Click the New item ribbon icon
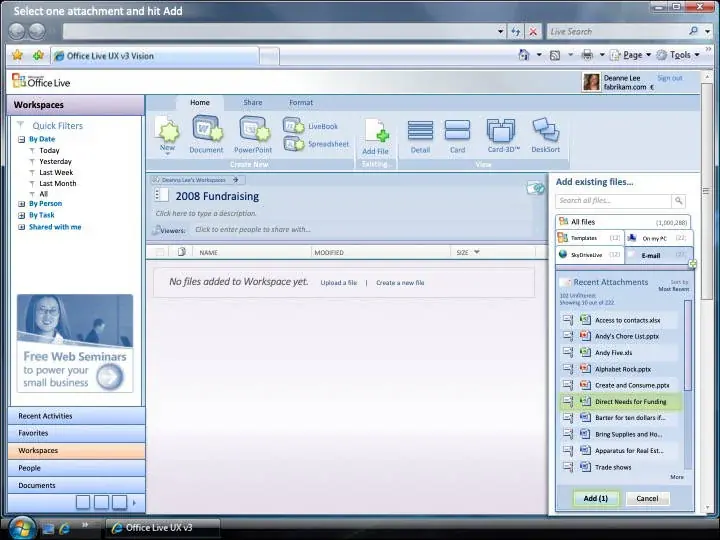 click(x=167, y=134)
